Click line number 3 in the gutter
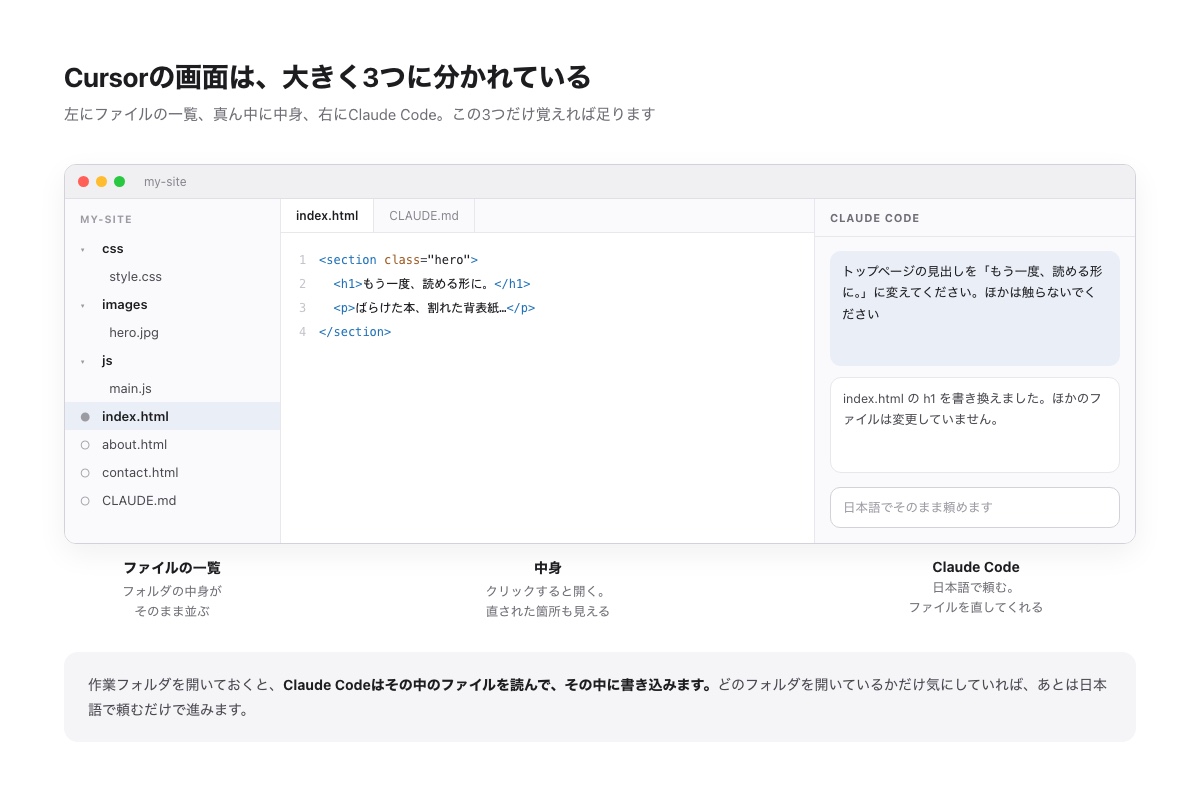1200x798 pixels. [302, 308]
